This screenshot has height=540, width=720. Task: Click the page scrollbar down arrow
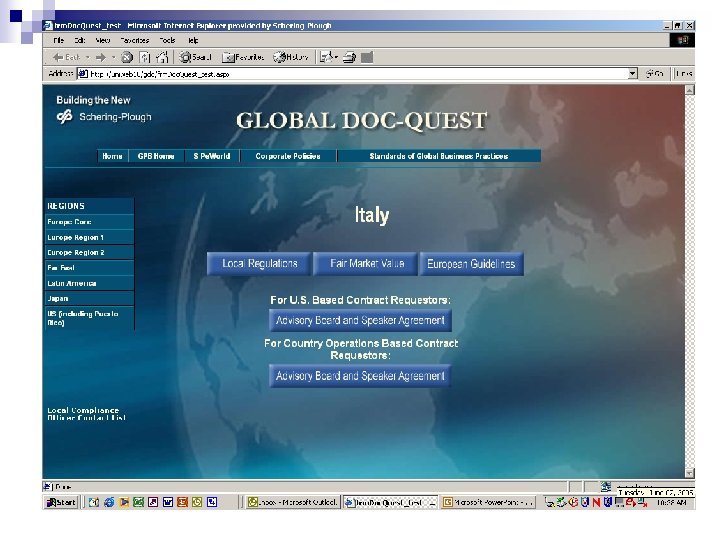coord(690,473)
